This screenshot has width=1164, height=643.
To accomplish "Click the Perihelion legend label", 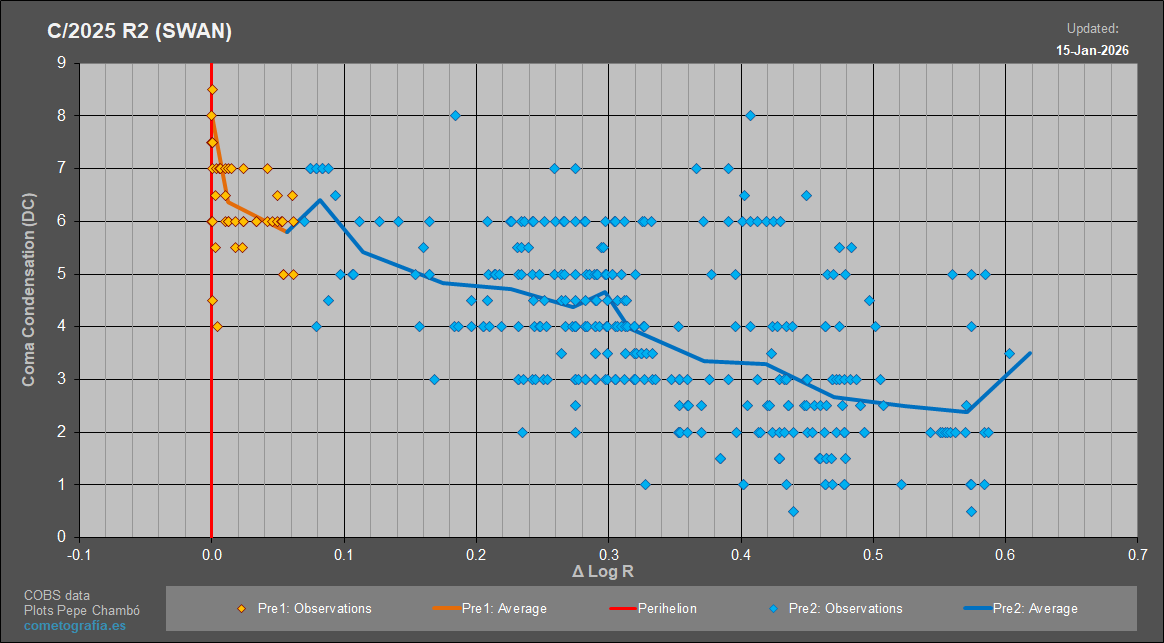I will (x=667, y=609).
